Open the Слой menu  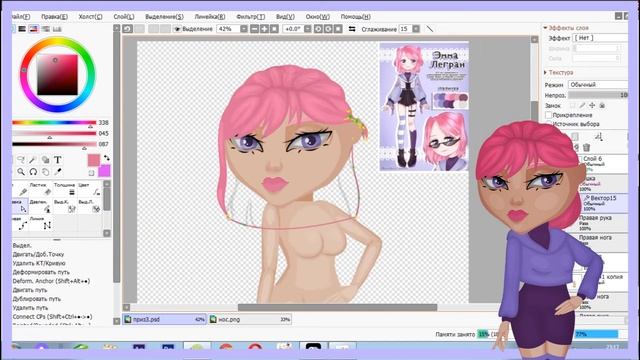click(x=124, y=17)
